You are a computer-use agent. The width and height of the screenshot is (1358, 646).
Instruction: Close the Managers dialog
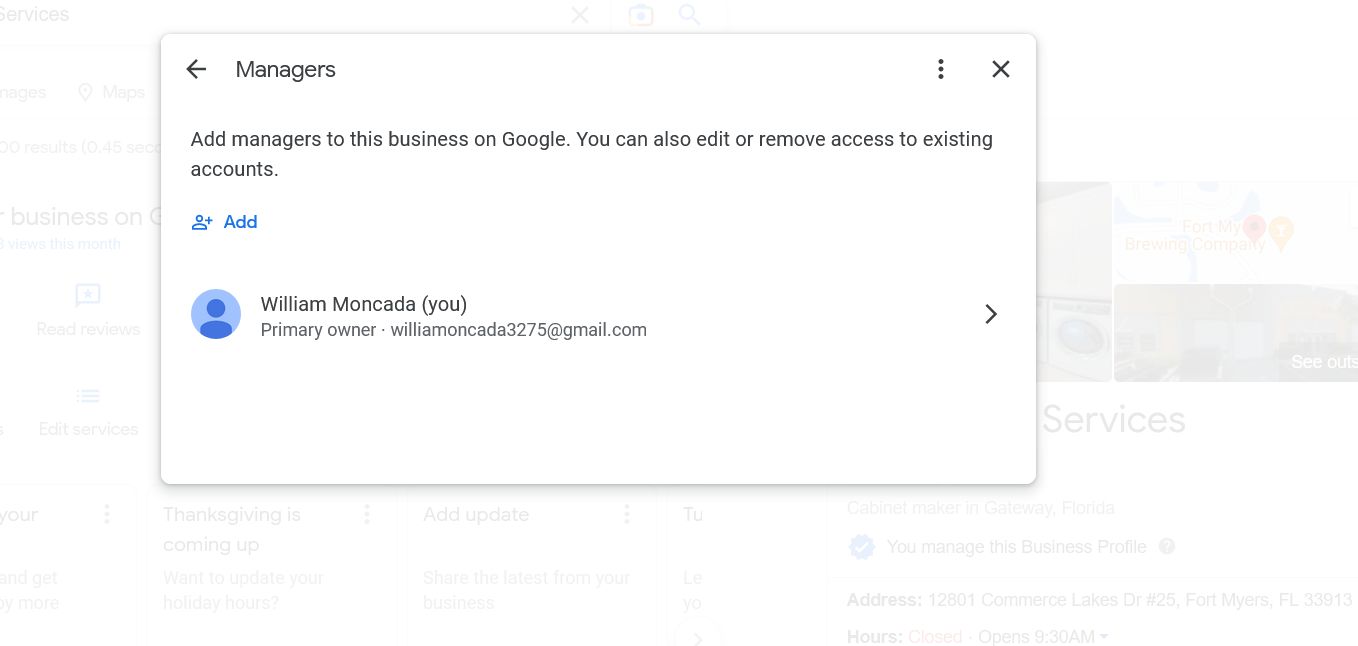pos(1000,69)
